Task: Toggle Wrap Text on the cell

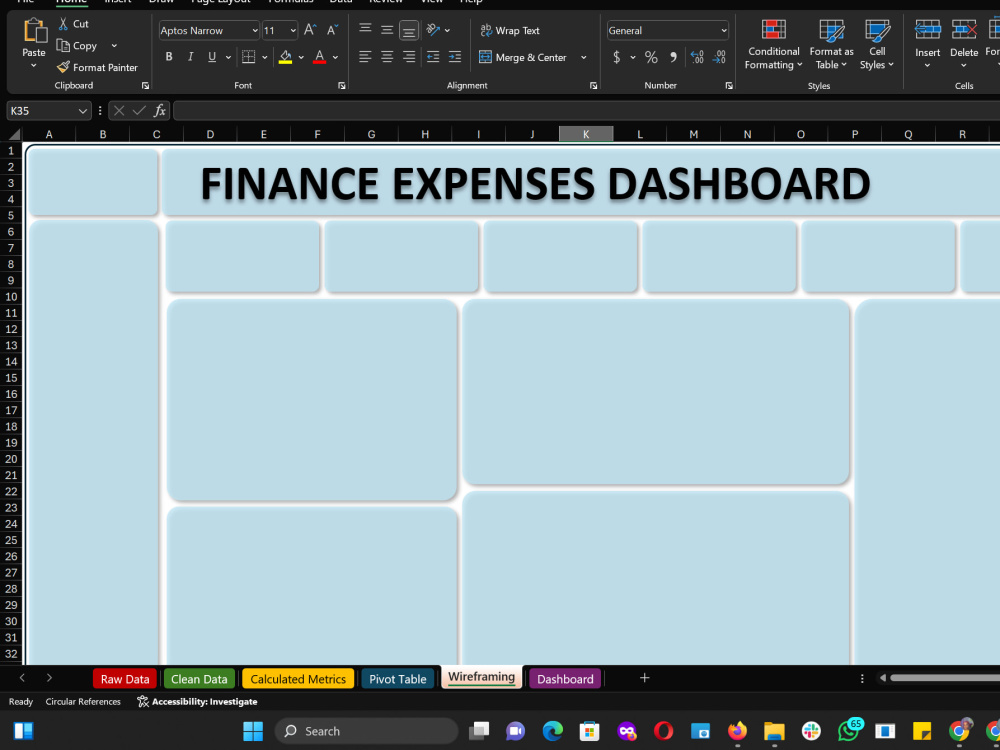Action: click(510, 30)
